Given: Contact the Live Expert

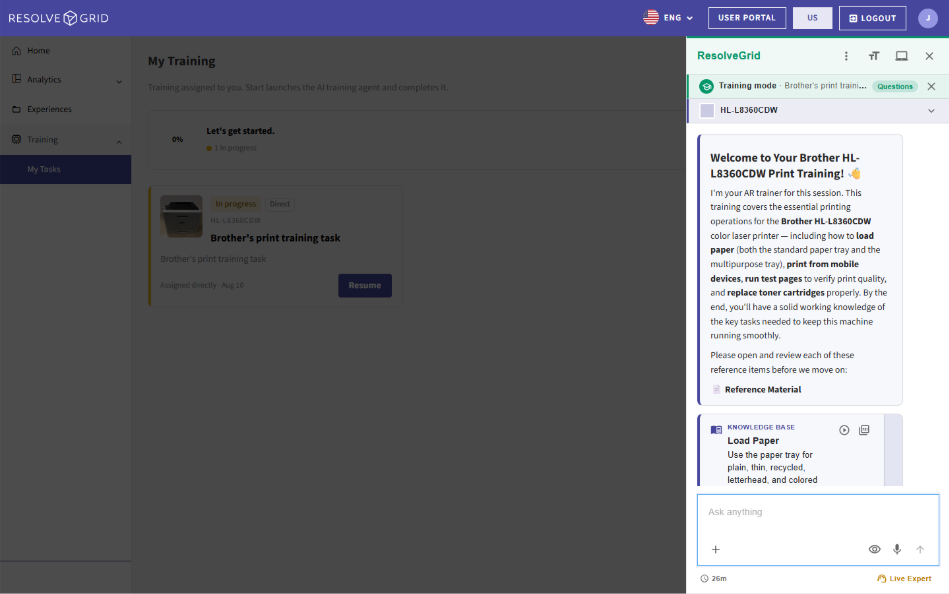Looking at the screenshot, I should [904, 579].
